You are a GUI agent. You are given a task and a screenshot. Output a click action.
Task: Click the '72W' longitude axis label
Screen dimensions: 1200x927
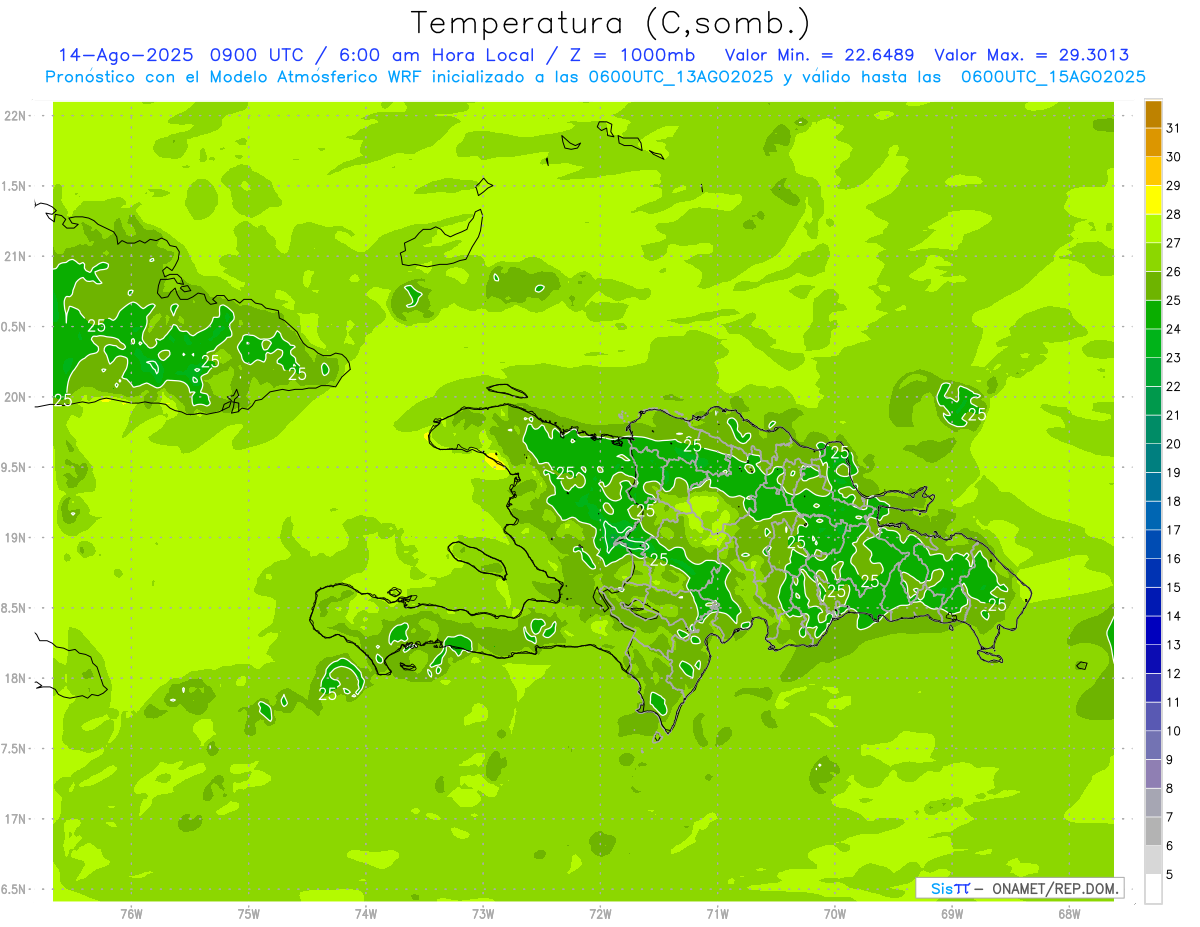click(x=600, y=914)
